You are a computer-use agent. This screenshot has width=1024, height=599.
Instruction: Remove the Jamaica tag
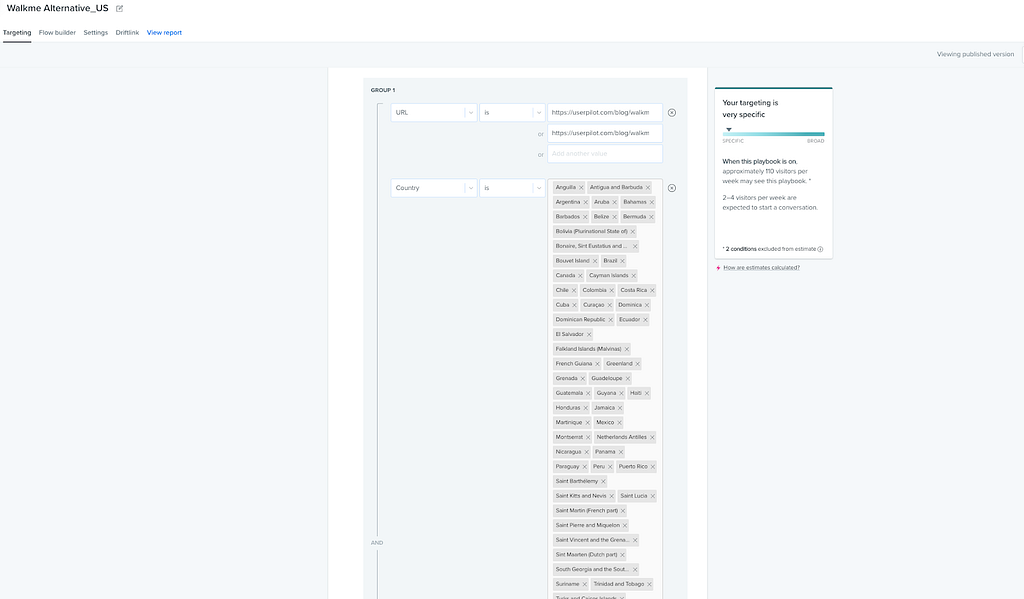coord(620,408)
